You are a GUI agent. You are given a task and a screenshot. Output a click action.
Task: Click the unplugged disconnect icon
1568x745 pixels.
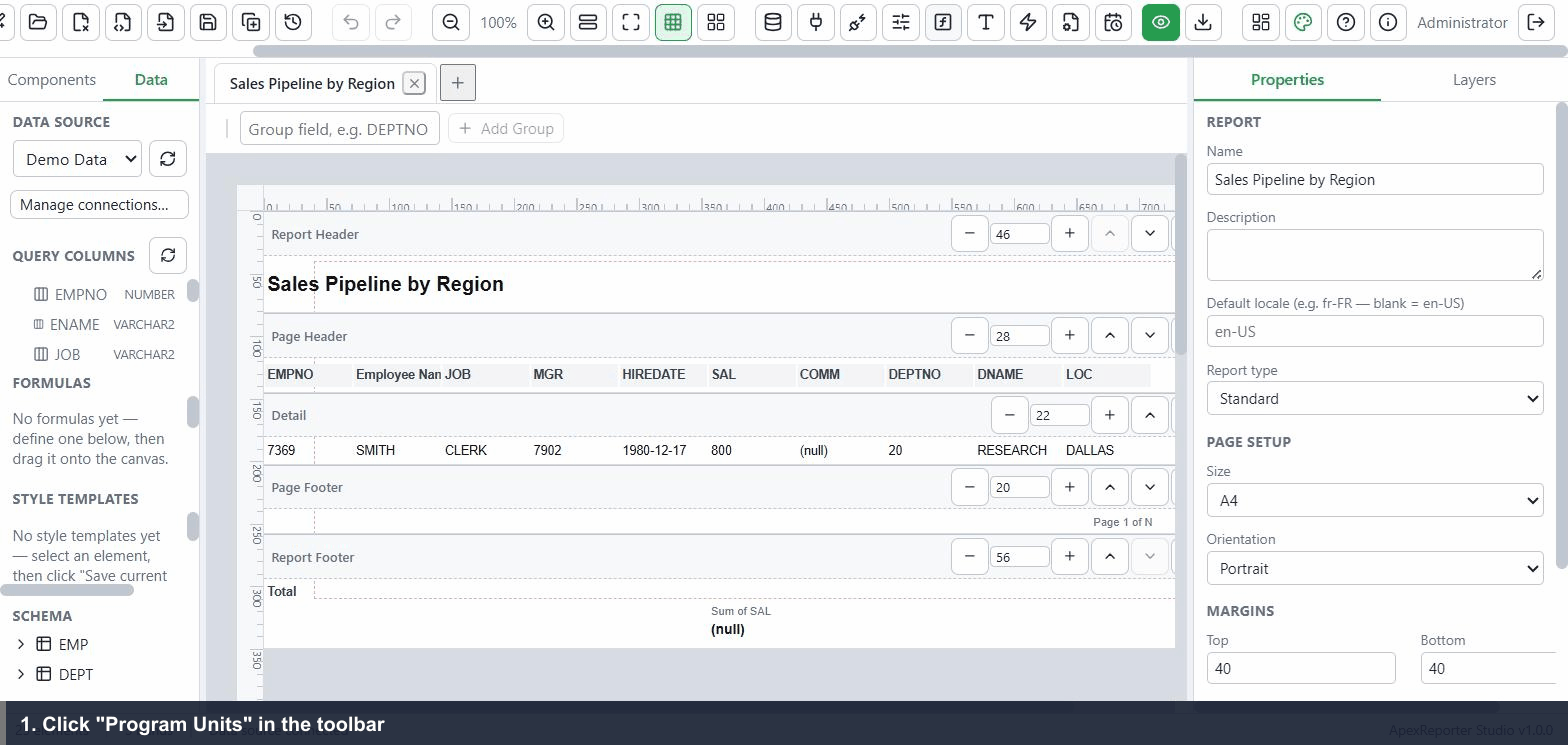pyautogui.click(x=858, y=22)
